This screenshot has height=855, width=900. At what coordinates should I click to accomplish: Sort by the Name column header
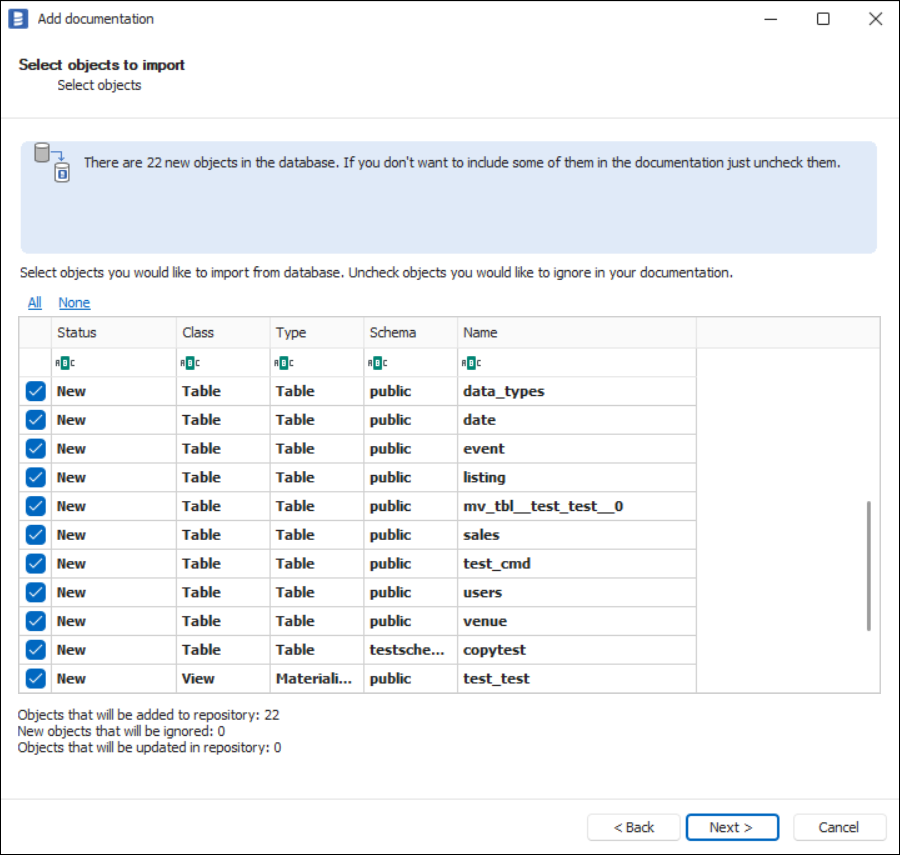pyautogui.click(x=577, y=332)
